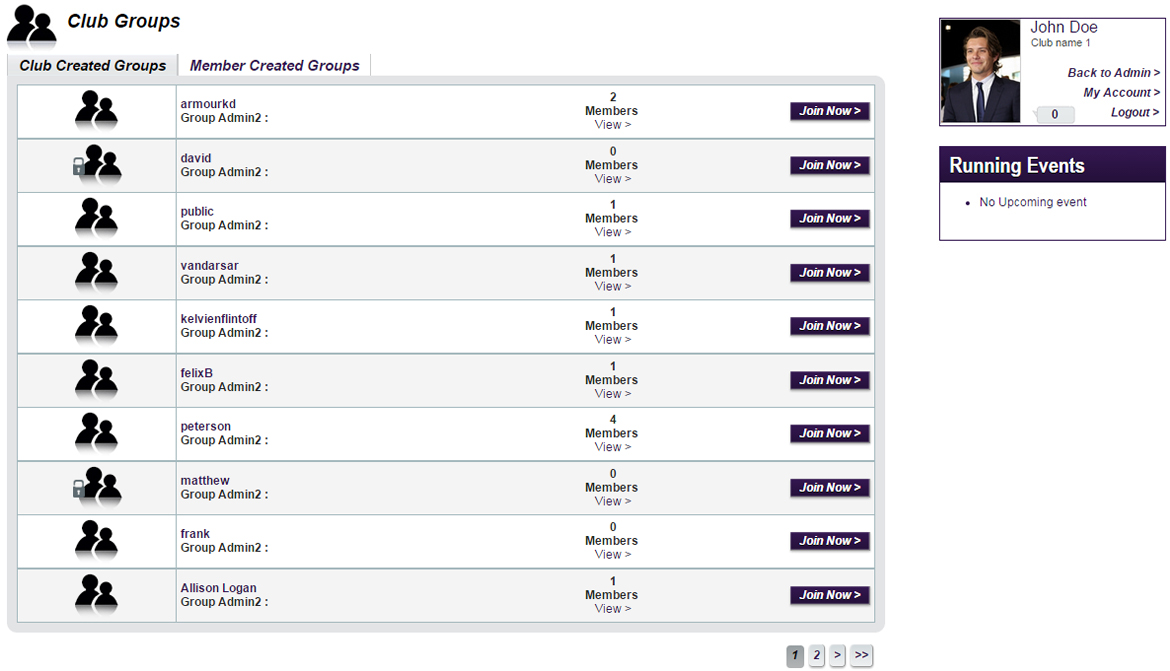1170x671 pixels.
Task: Click Back to Admin
Action: (1112, 72)
